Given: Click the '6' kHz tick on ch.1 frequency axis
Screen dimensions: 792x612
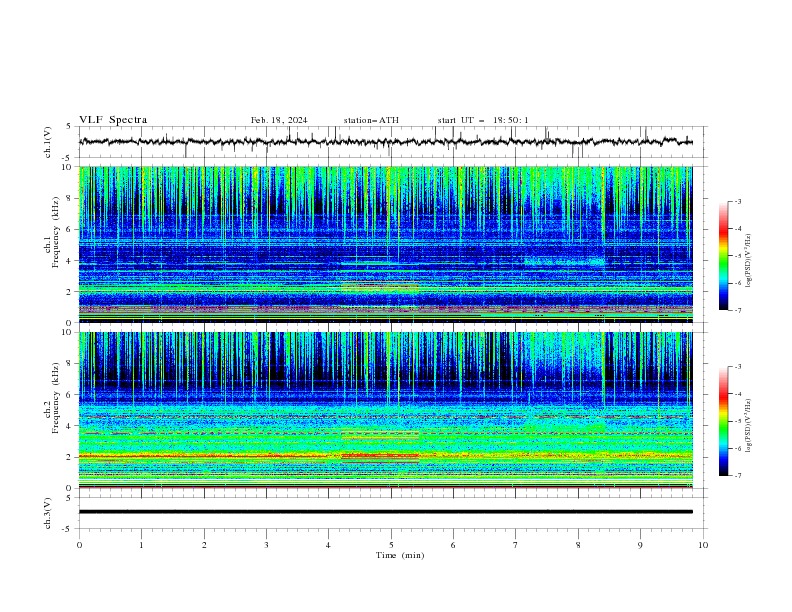Looking at the screenshot, I should tap(70, 229).
